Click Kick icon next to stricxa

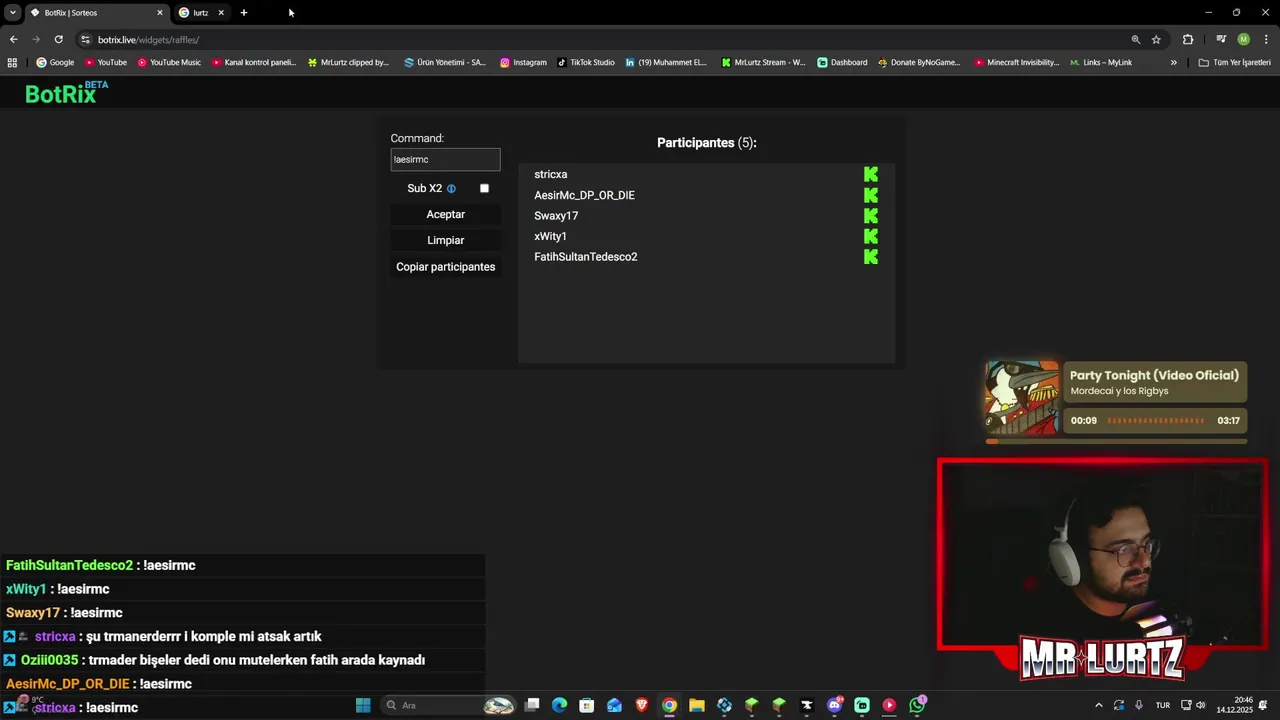tap(871, 174)
